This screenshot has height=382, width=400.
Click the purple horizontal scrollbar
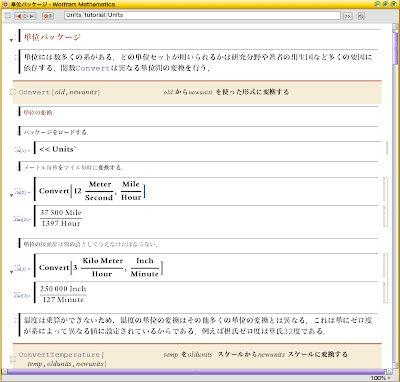(x=196, y=371)
